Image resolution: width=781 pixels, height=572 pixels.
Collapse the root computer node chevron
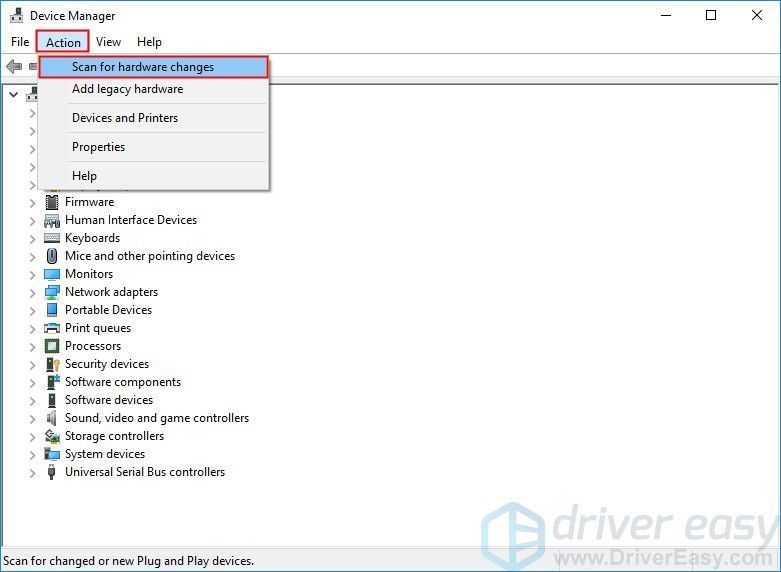(x=13, y=94)
